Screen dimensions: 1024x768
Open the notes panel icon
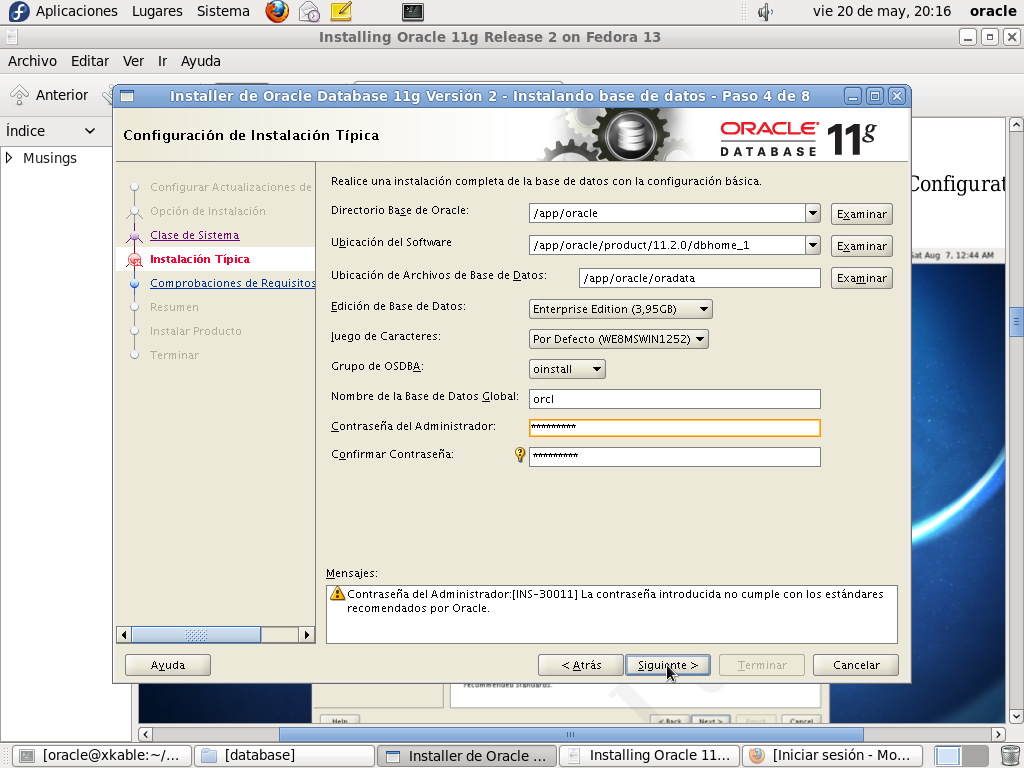click(341, 11)
